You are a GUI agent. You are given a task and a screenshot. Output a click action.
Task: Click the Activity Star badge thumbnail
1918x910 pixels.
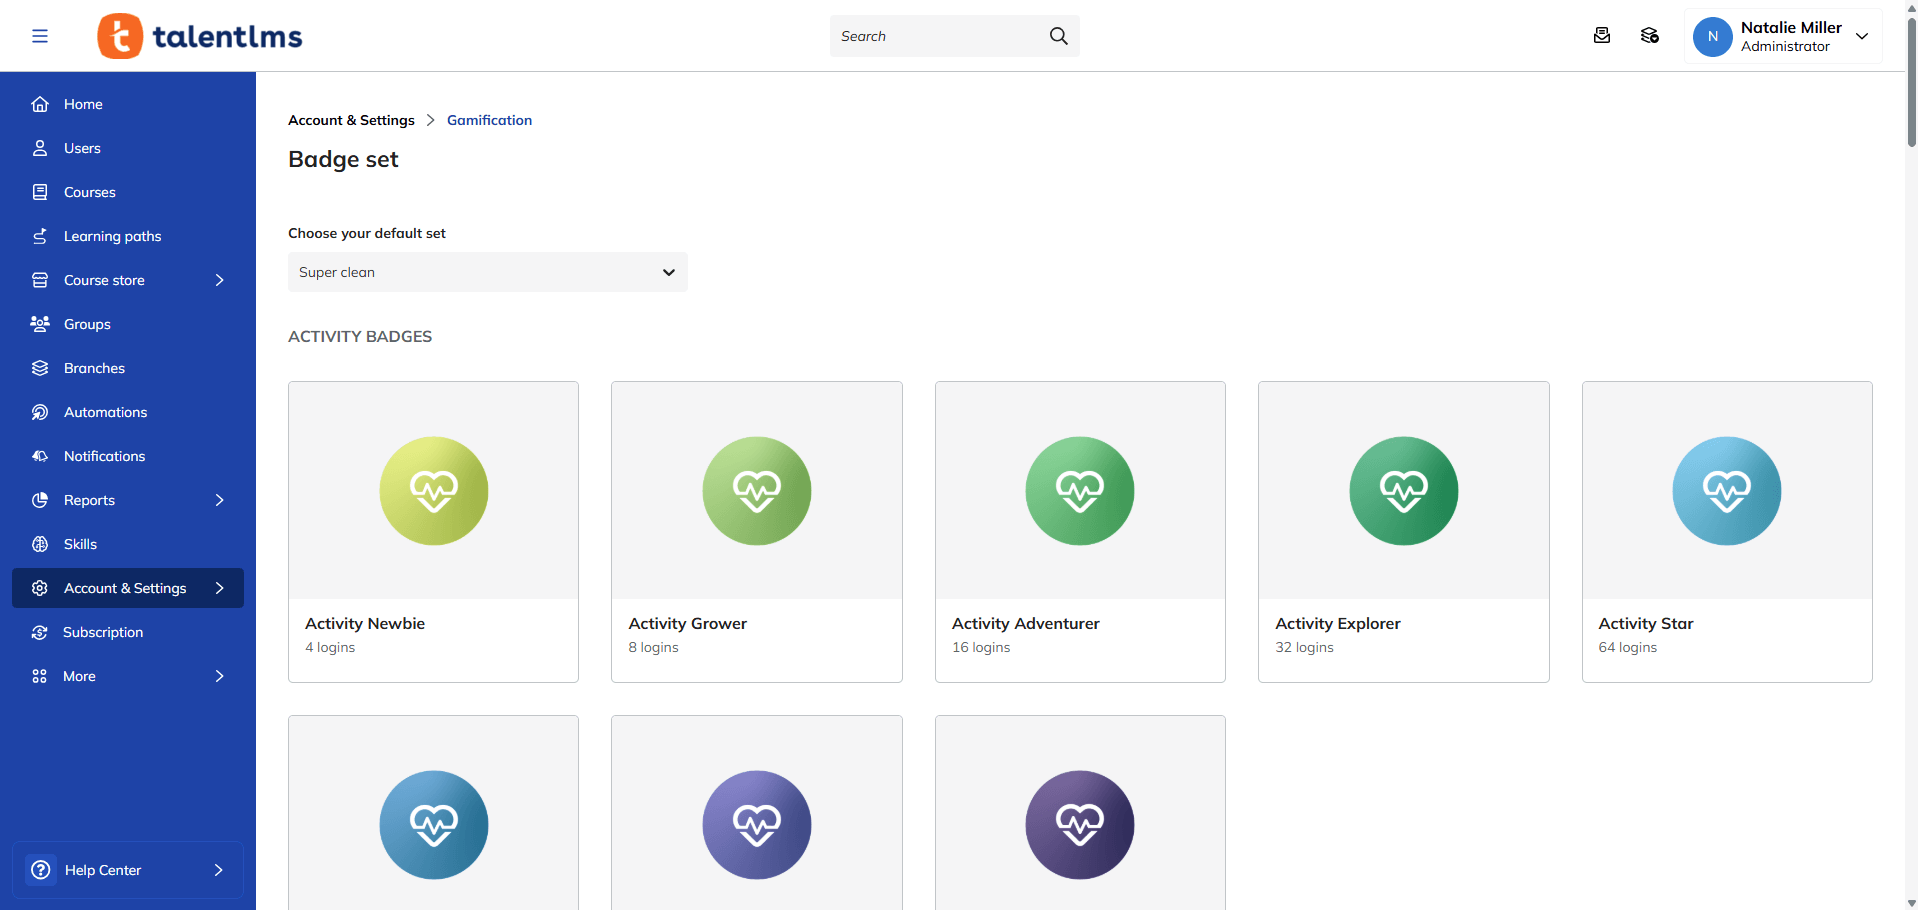tap(1726, 490)
